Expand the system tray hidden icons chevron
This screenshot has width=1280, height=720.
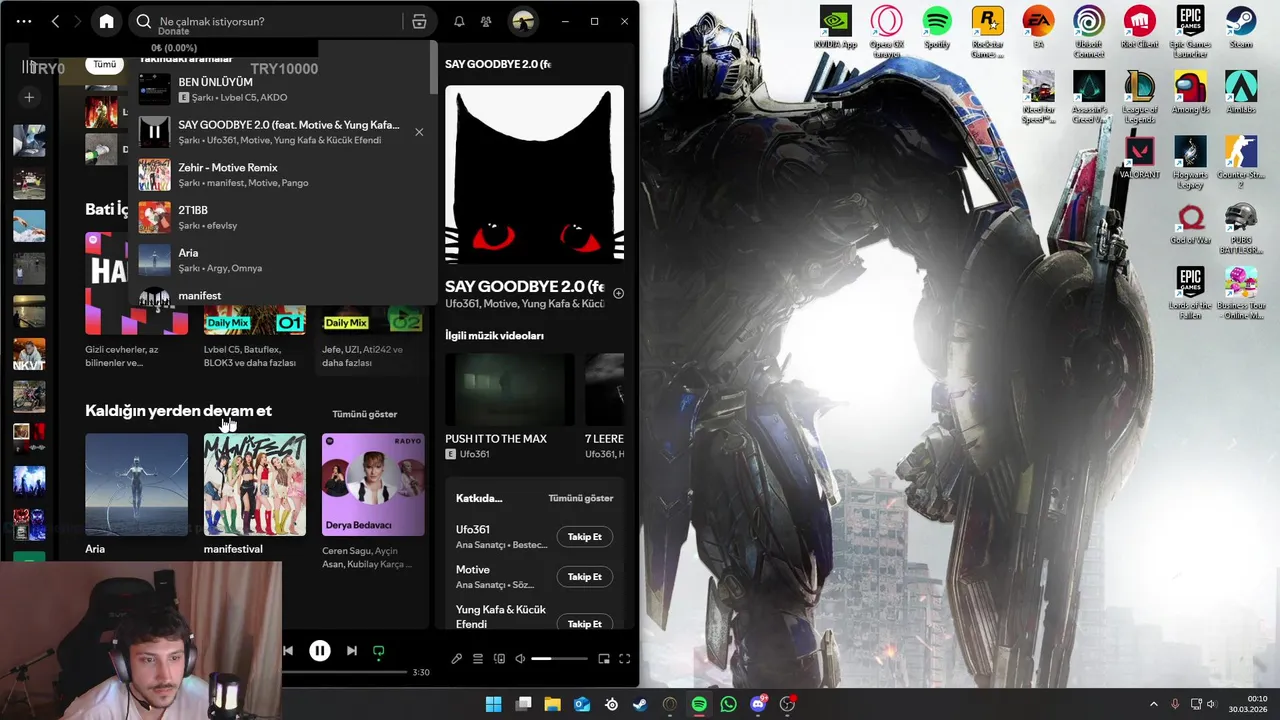[x=1153, y=704]
